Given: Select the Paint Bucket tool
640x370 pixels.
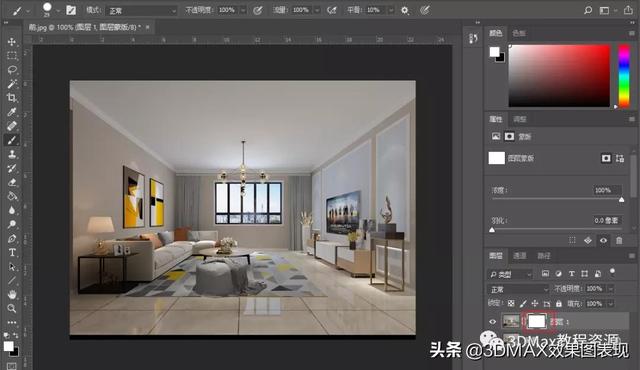Looking at the screenshot, I should (12, 196).
